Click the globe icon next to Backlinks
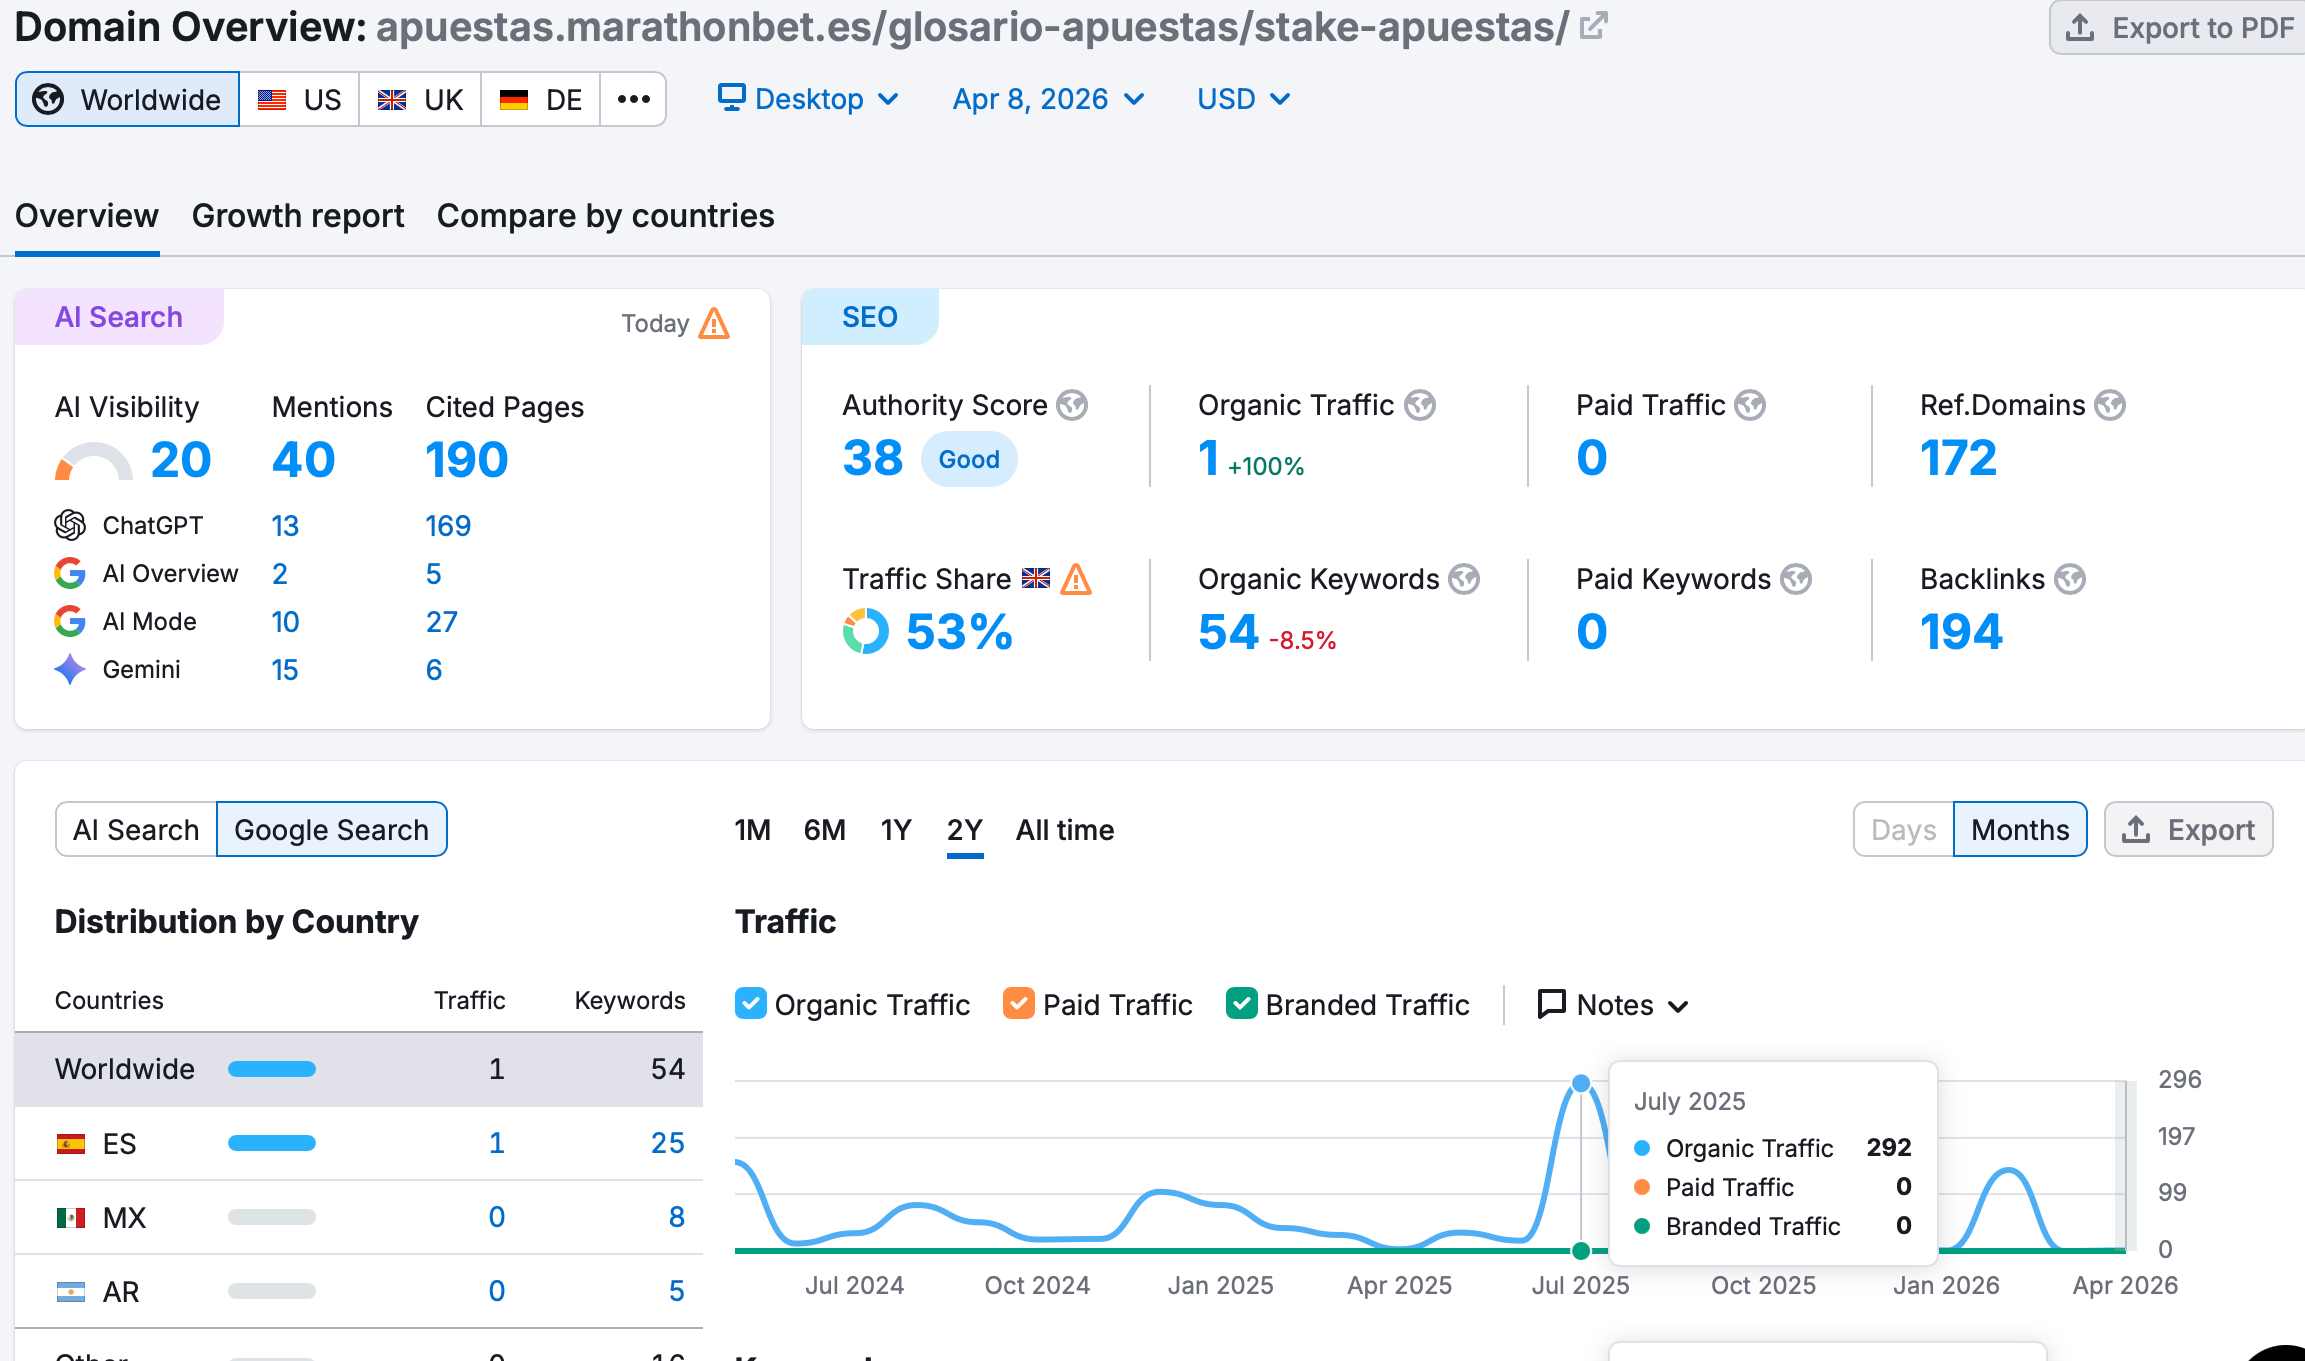 click(x=2070, y=579)
